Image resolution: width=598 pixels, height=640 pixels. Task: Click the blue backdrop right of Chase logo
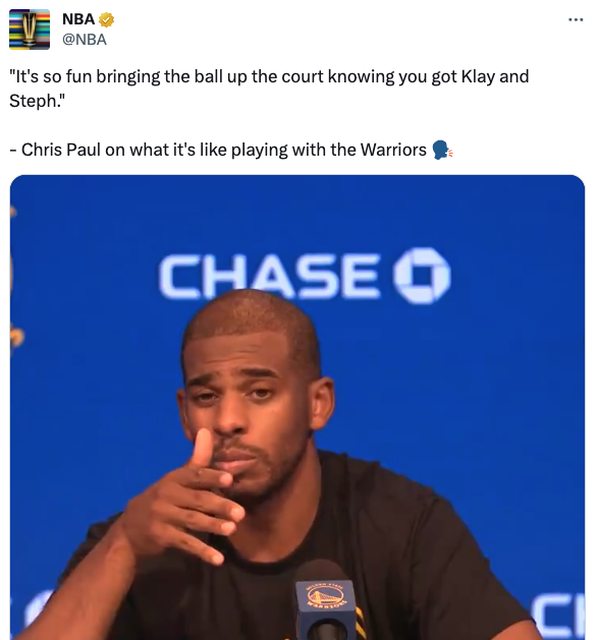pyautogui.click(x=518, y=276)
